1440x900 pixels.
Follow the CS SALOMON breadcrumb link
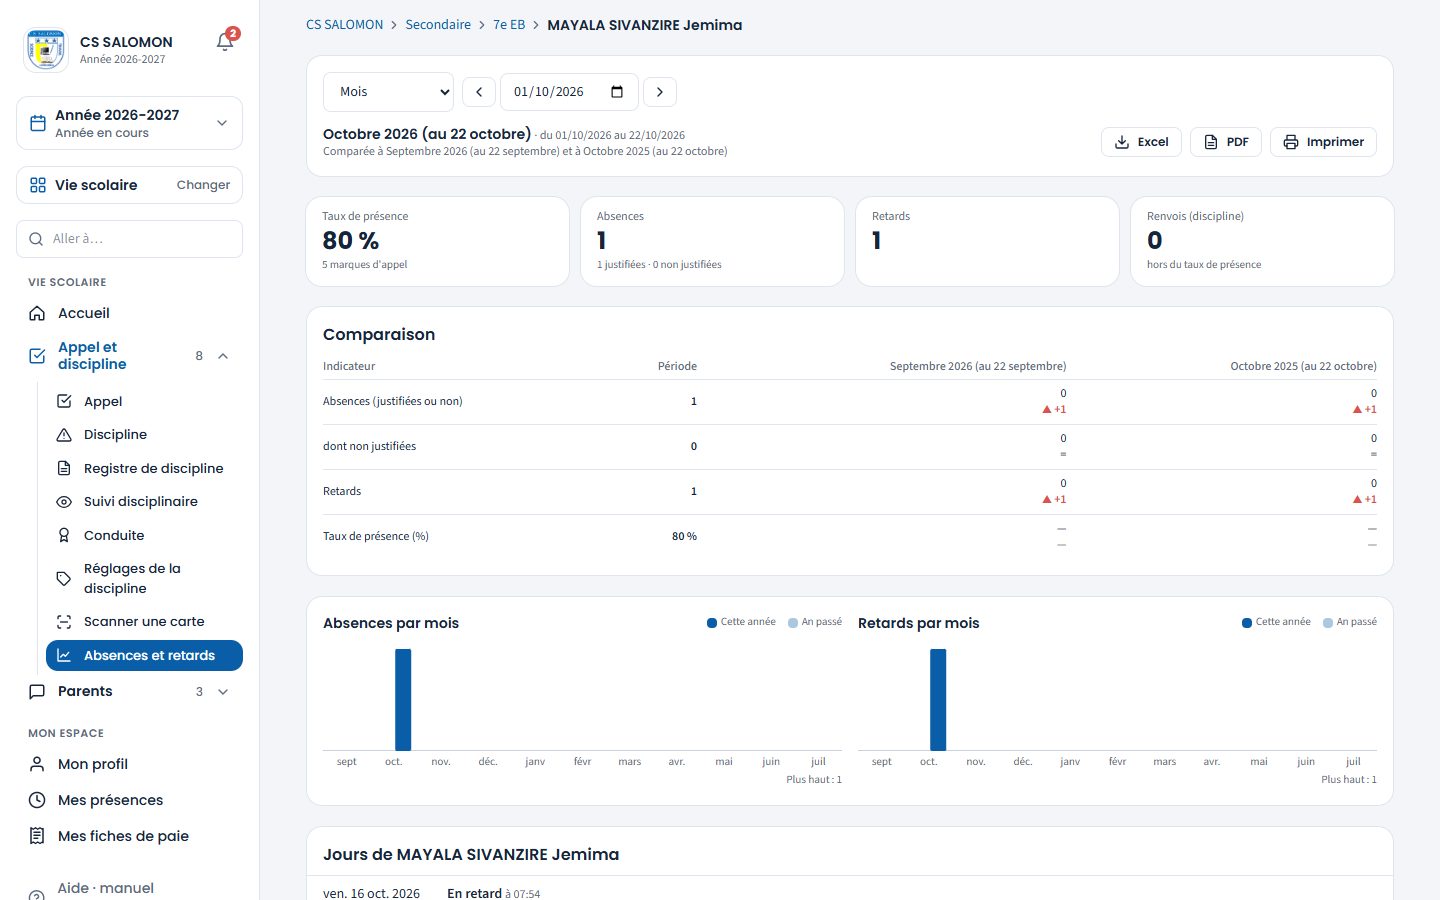[x=344, y=25]
